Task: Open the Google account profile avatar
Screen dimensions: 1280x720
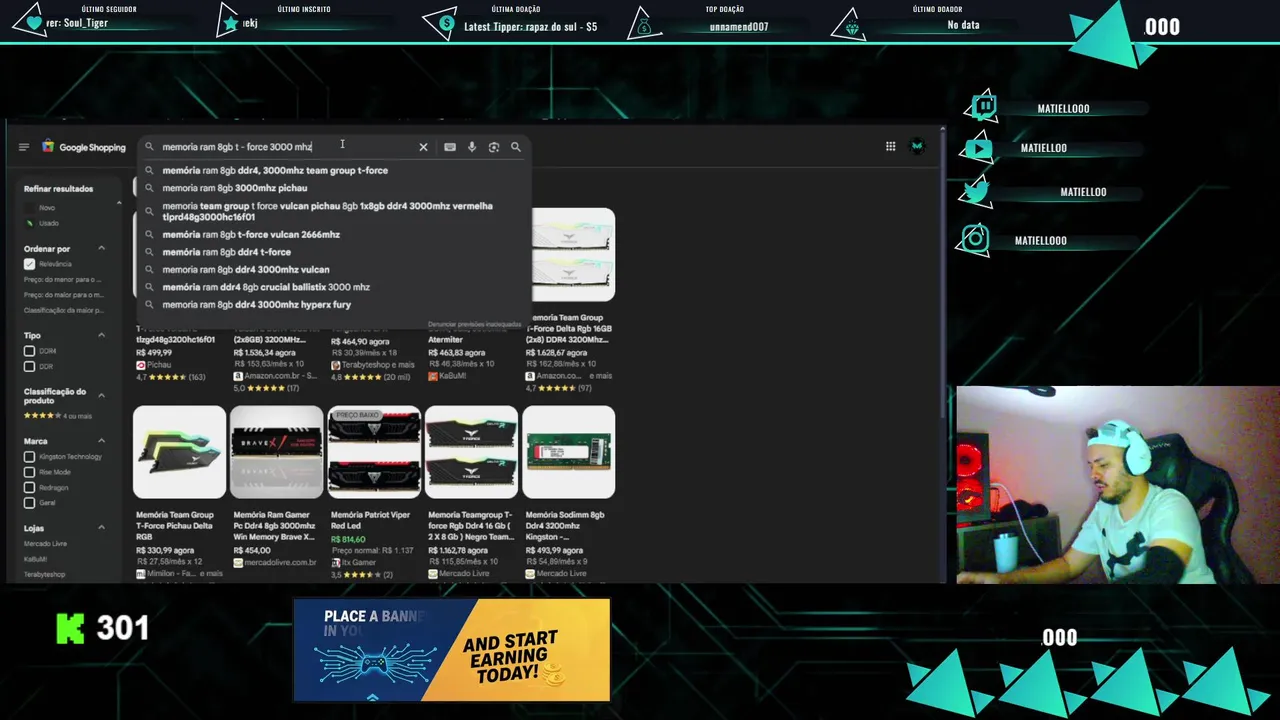Action: (917, 146)
